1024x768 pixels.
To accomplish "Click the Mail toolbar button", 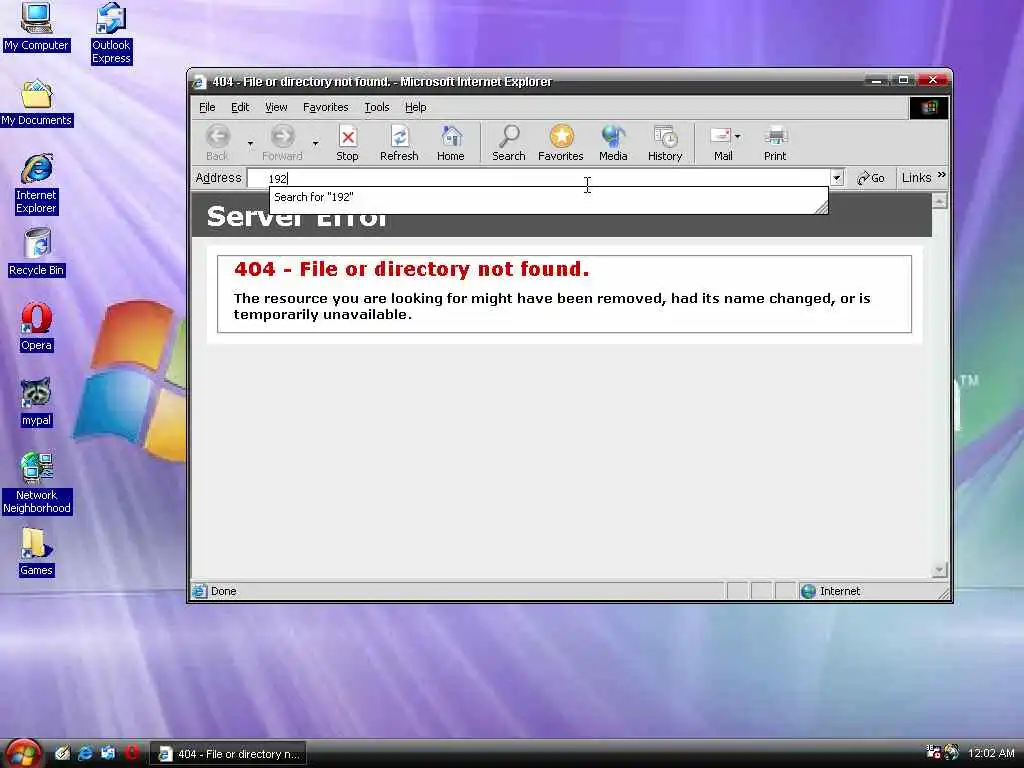I will click(722, 143).
